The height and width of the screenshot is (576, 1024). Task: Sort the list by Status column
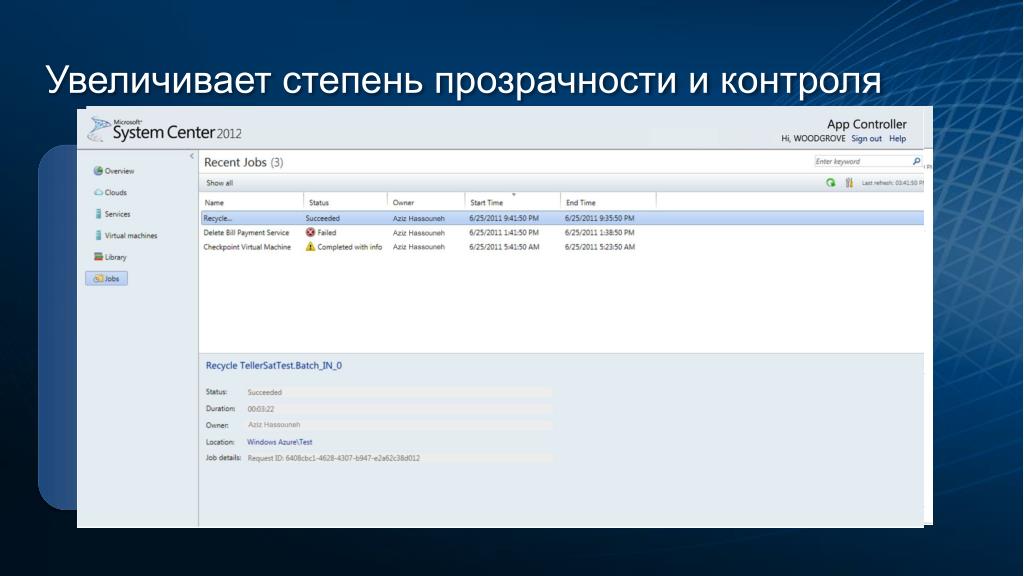[x=319, y=203]
